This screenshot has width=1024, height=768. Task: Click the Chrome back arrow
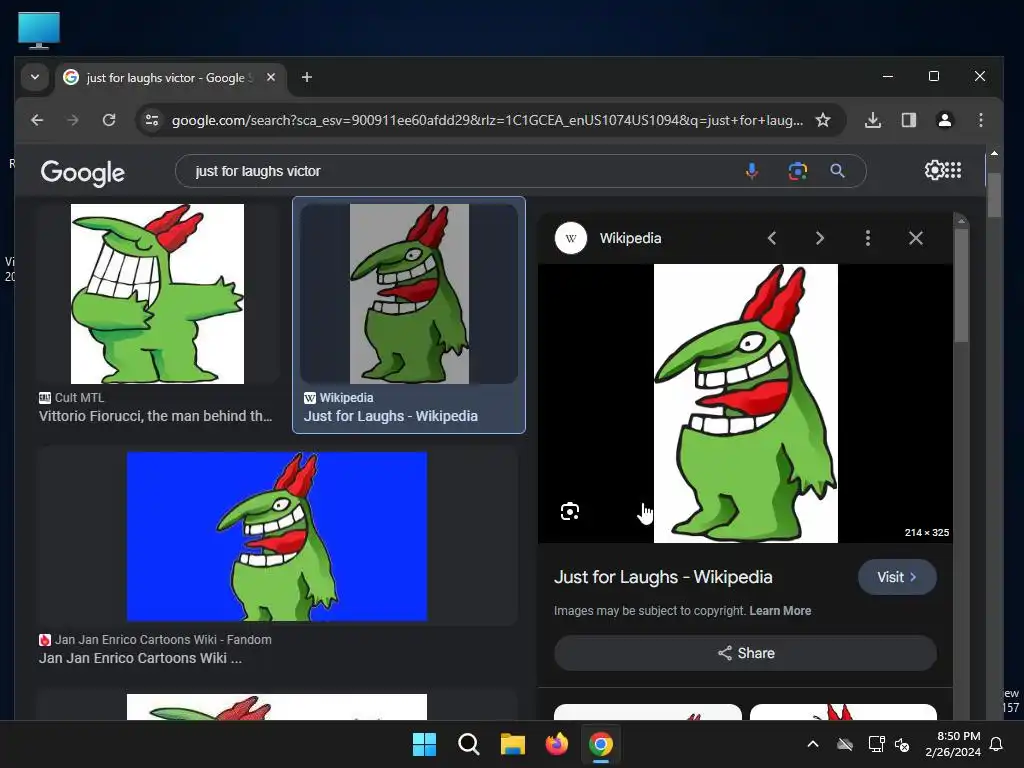37,120
